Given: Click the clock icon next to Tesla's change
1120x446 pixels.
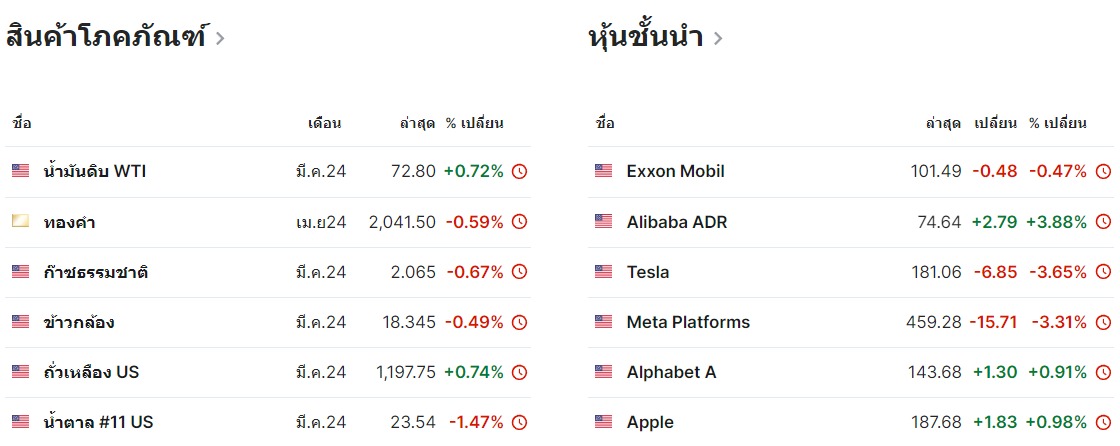Looking at the screenshot, I should [1104, 272].
